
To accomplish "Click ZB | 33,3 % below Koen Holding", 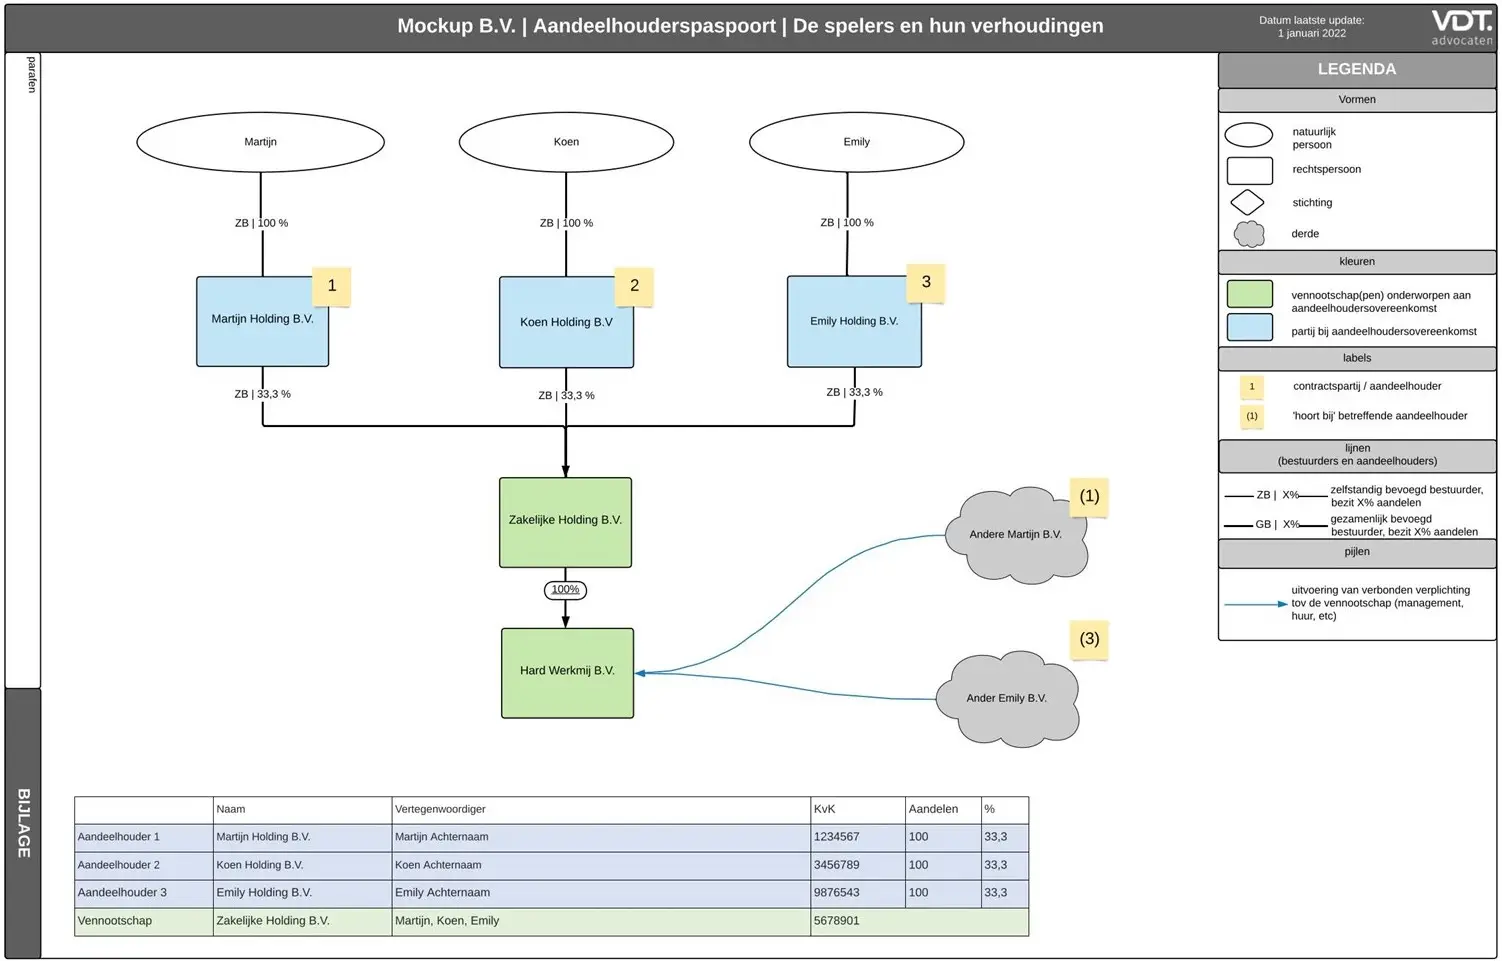I will (x=566, y=396).
